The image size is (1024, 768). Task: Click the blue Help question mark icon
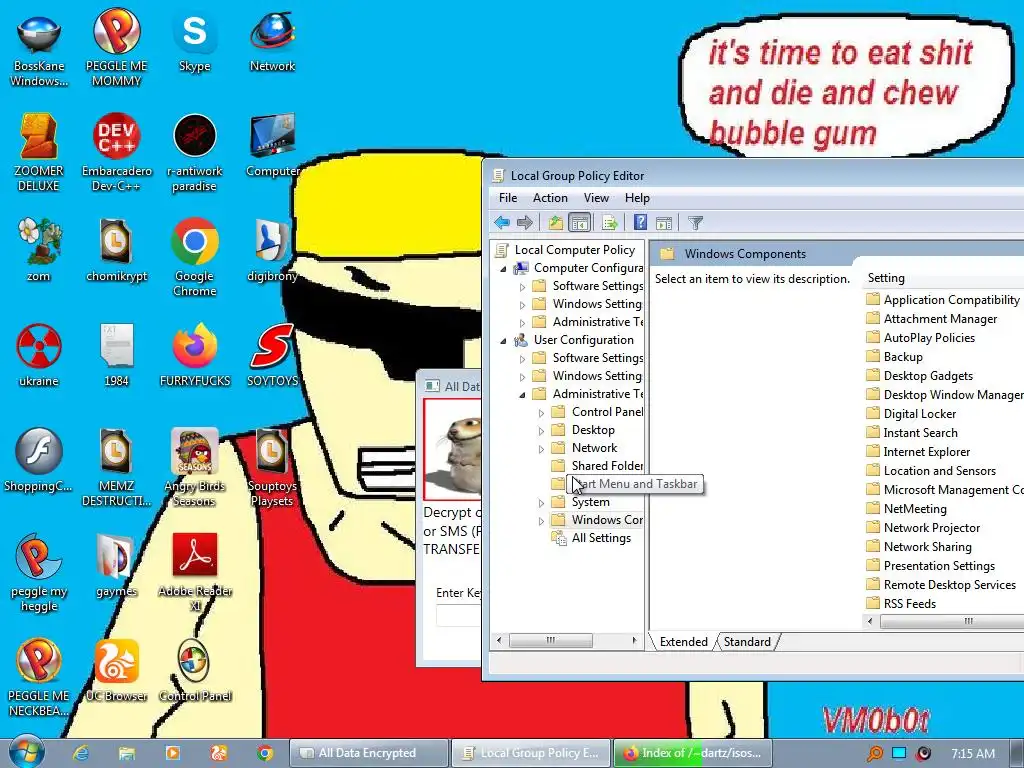(x=640, y=223)
